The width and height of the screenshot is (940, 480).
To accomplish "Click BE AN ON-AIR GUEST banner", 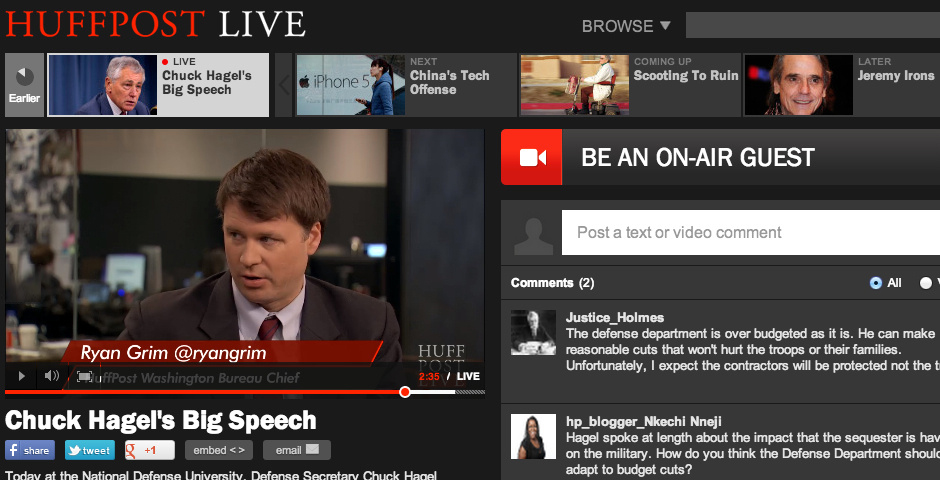I will [721, 157].
